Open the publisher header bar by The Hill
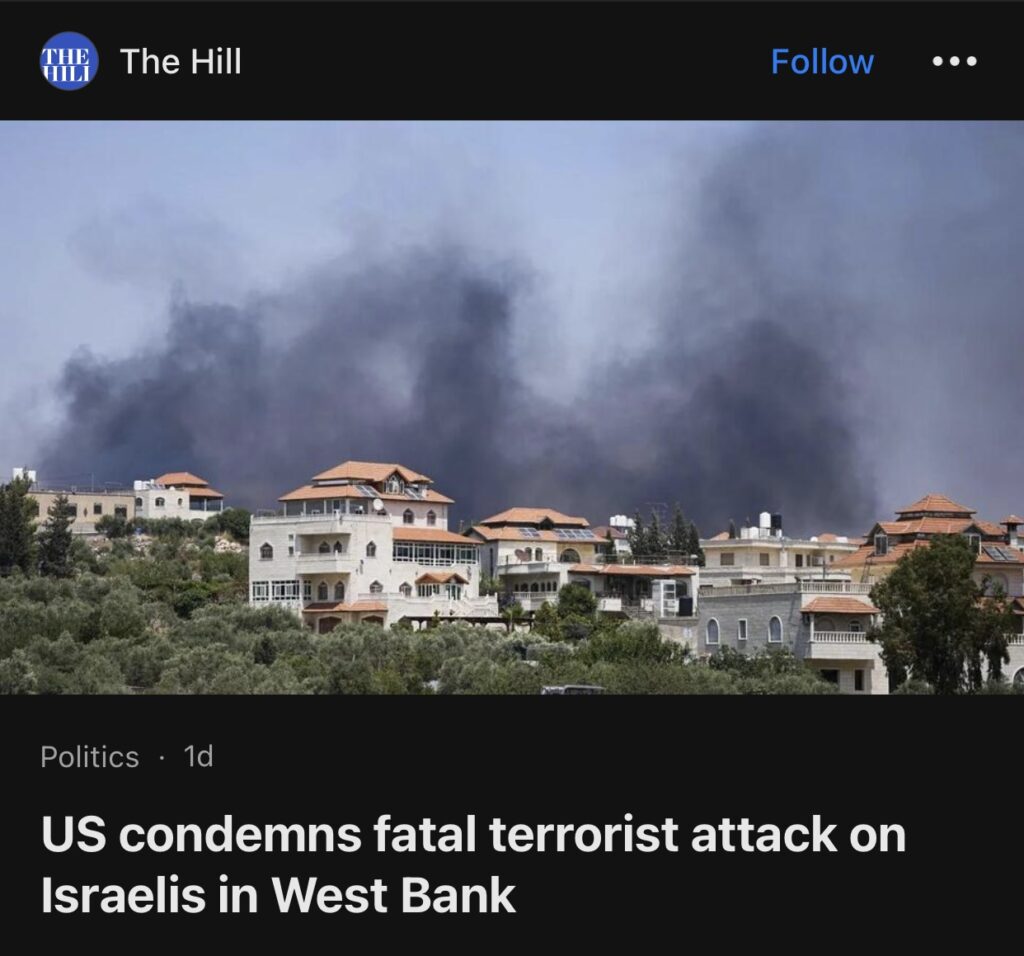The width and height of the screenshot is (1024, 956). 512,61
